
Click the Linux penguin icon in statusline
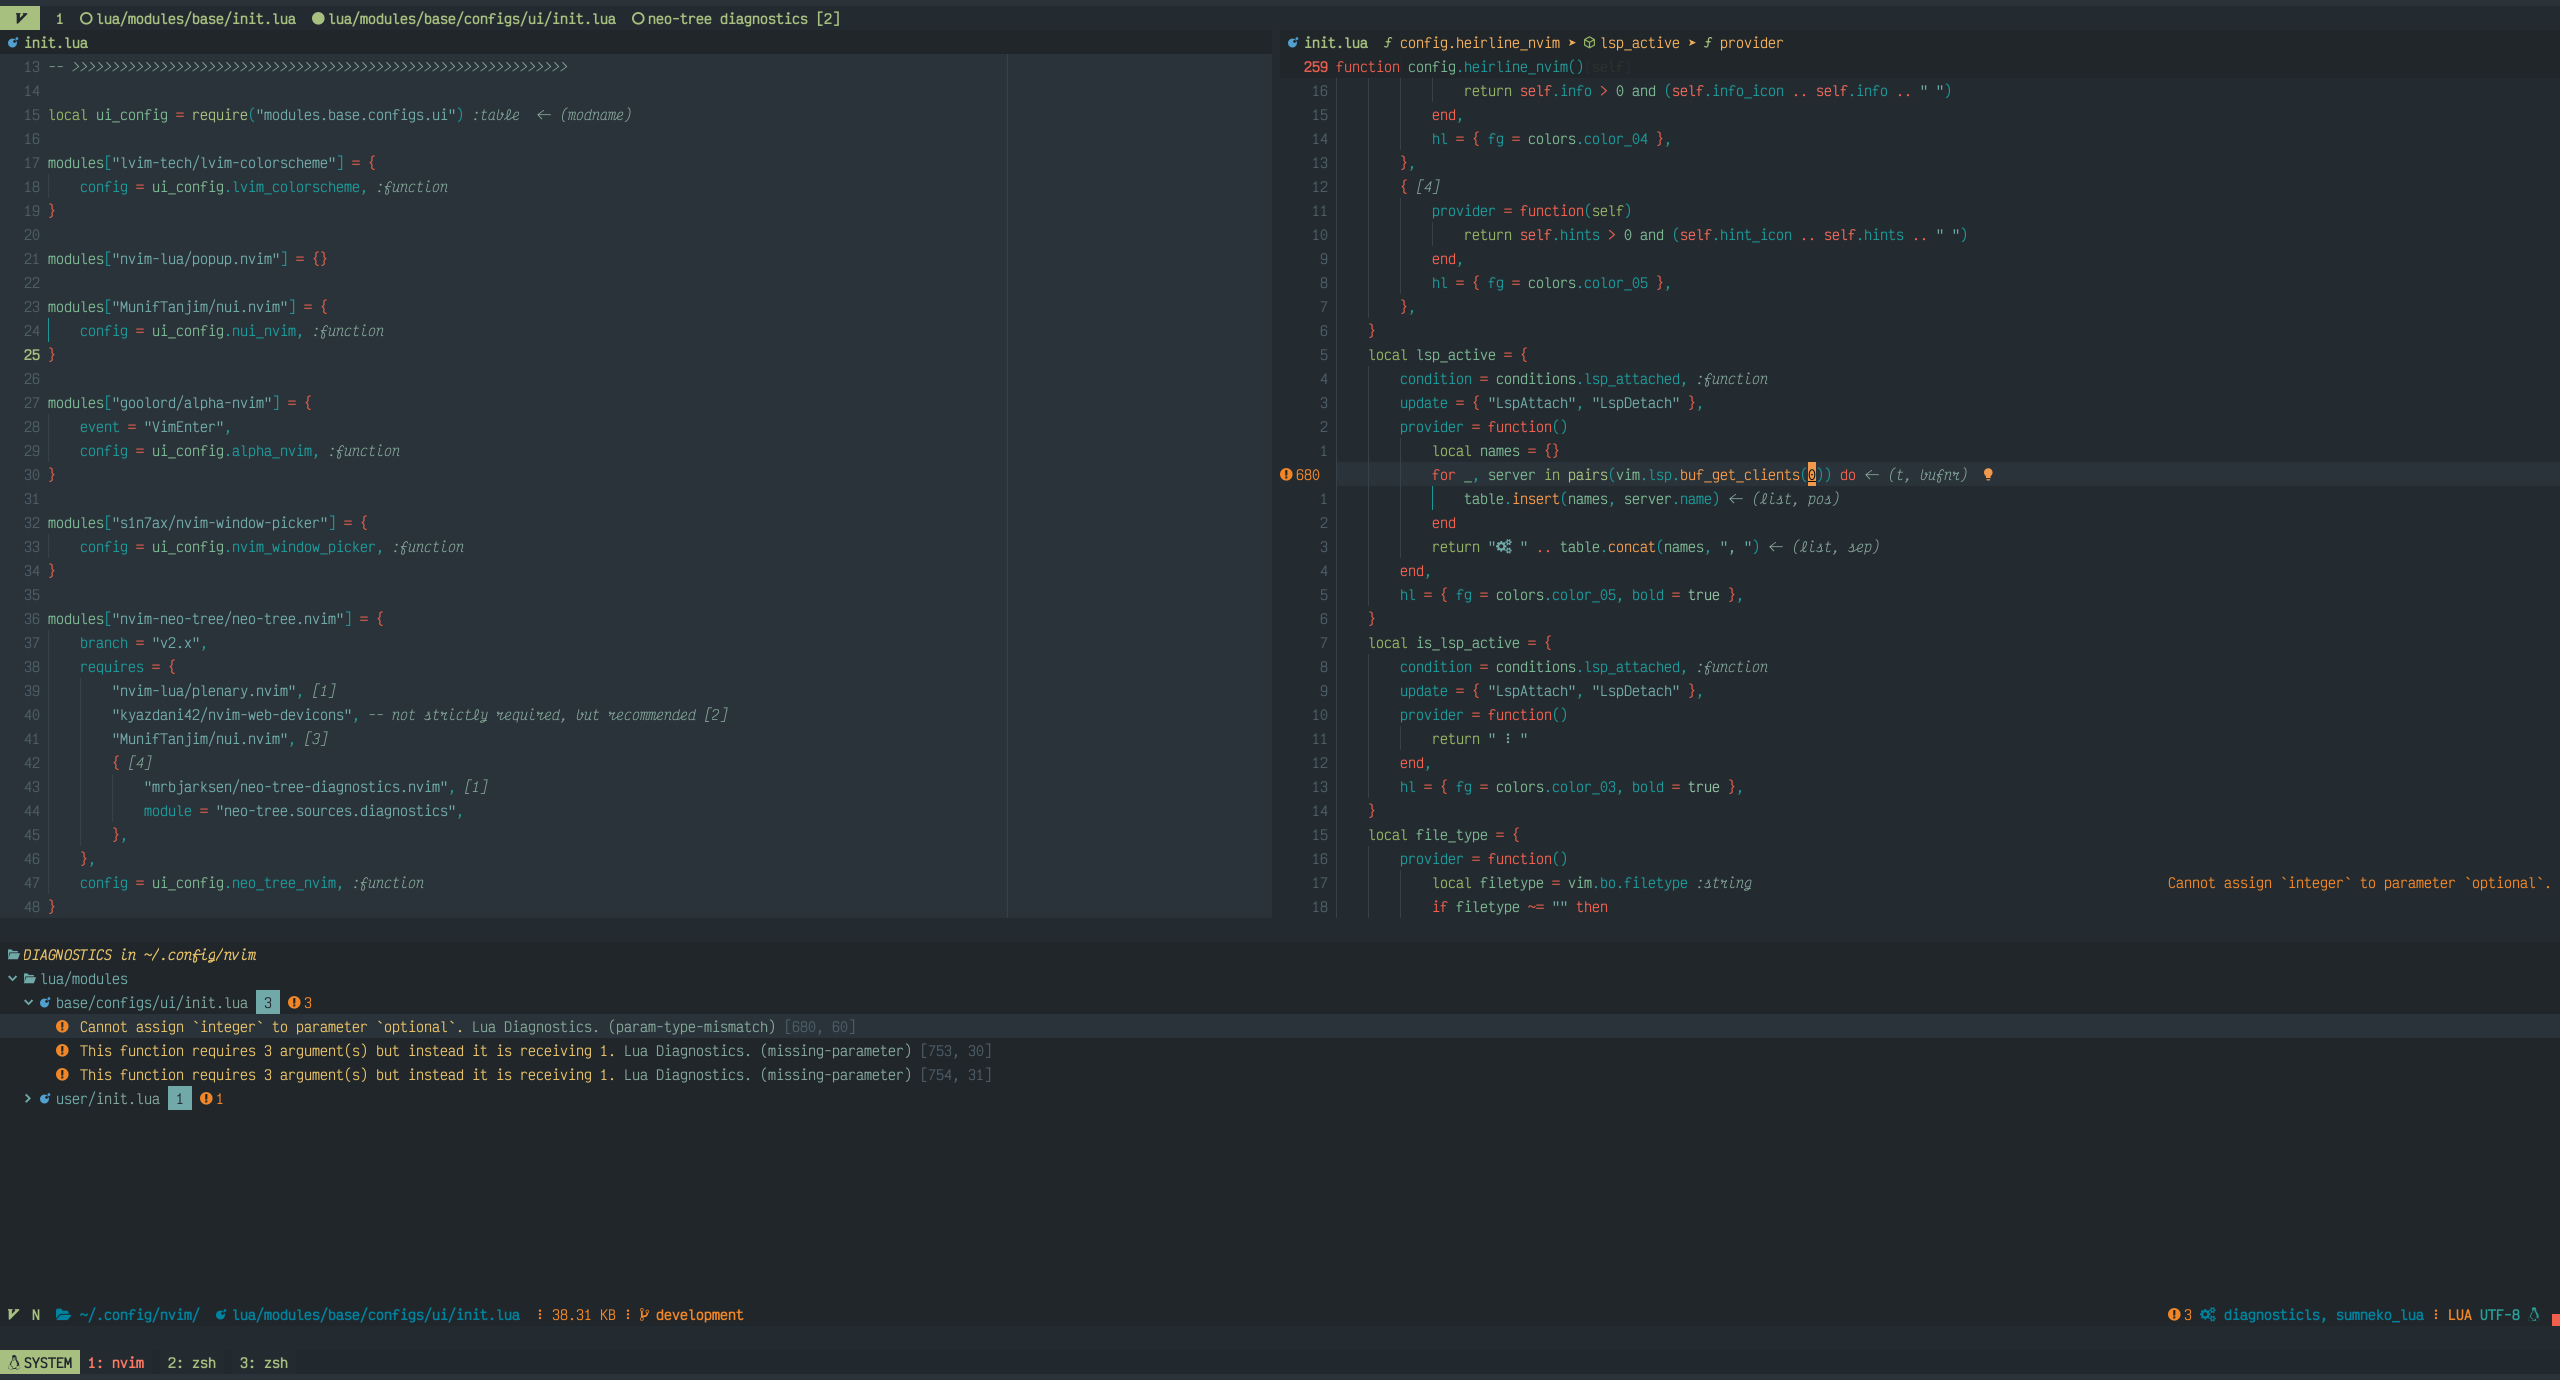2534,1315
